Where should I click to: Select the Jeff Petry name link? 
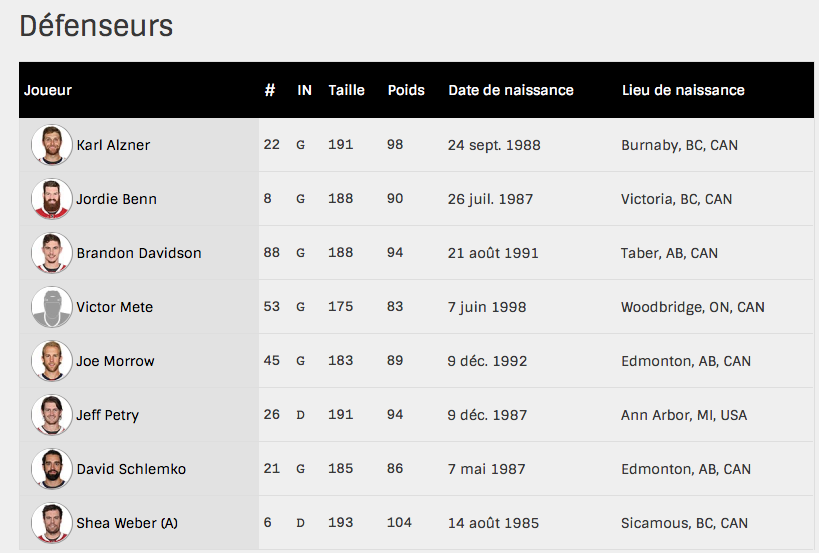[108, 415]
